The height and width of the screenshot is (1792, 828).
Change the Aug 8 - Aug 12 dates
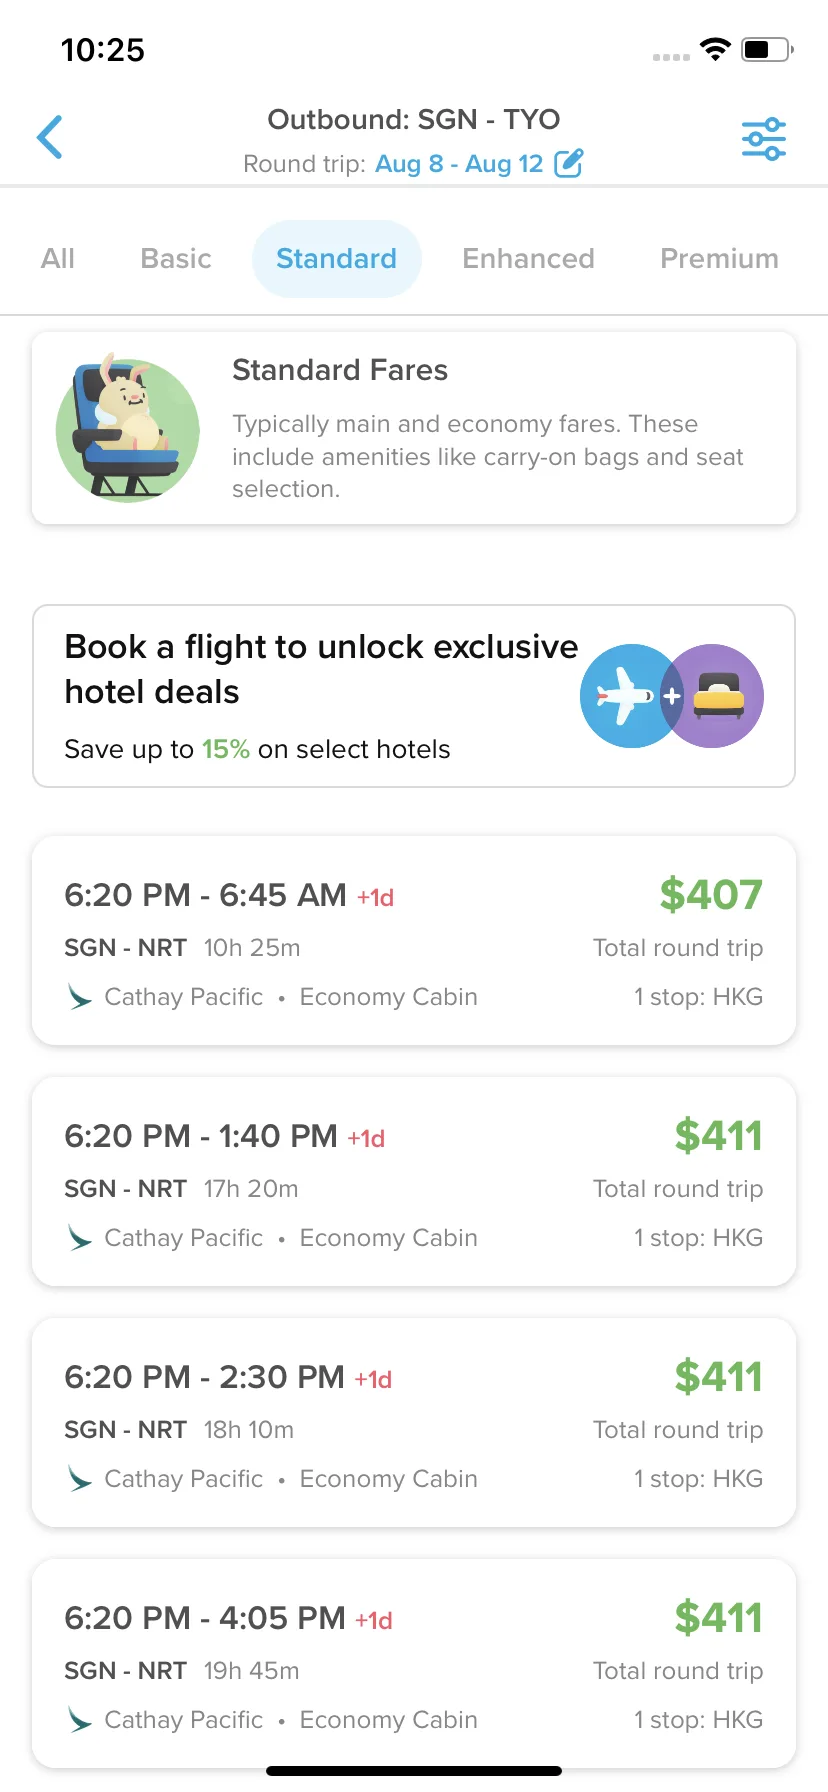pyautogui.click(x=459, y=164)
